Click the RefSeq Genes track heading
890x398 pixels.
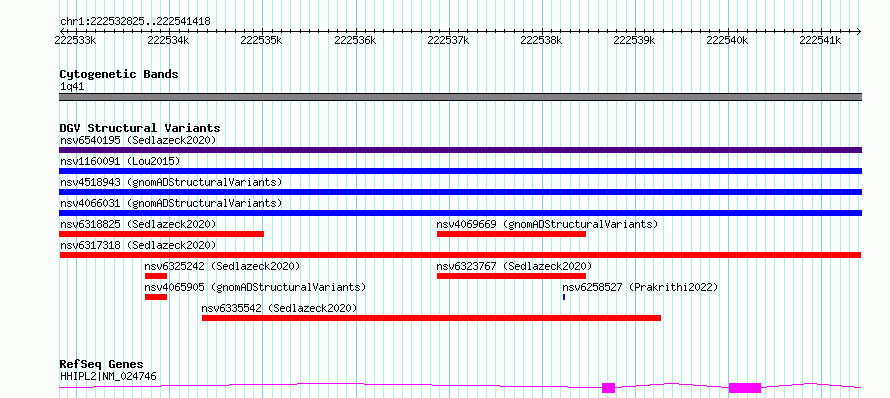(102, 364)
